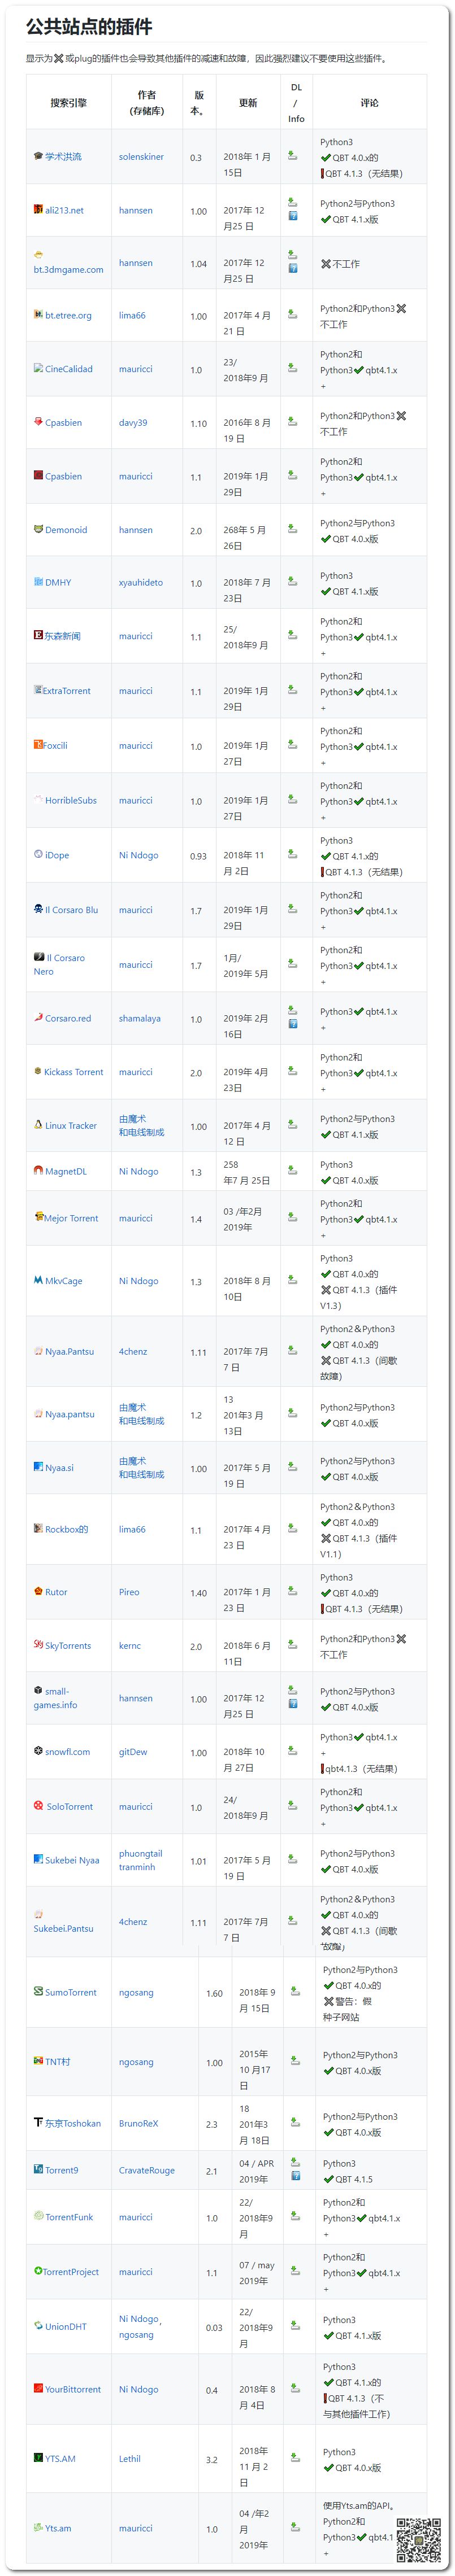Open the info icon in the ali213.net row
This screenshot has width=455, height=2576.
[x=292, y=216]
